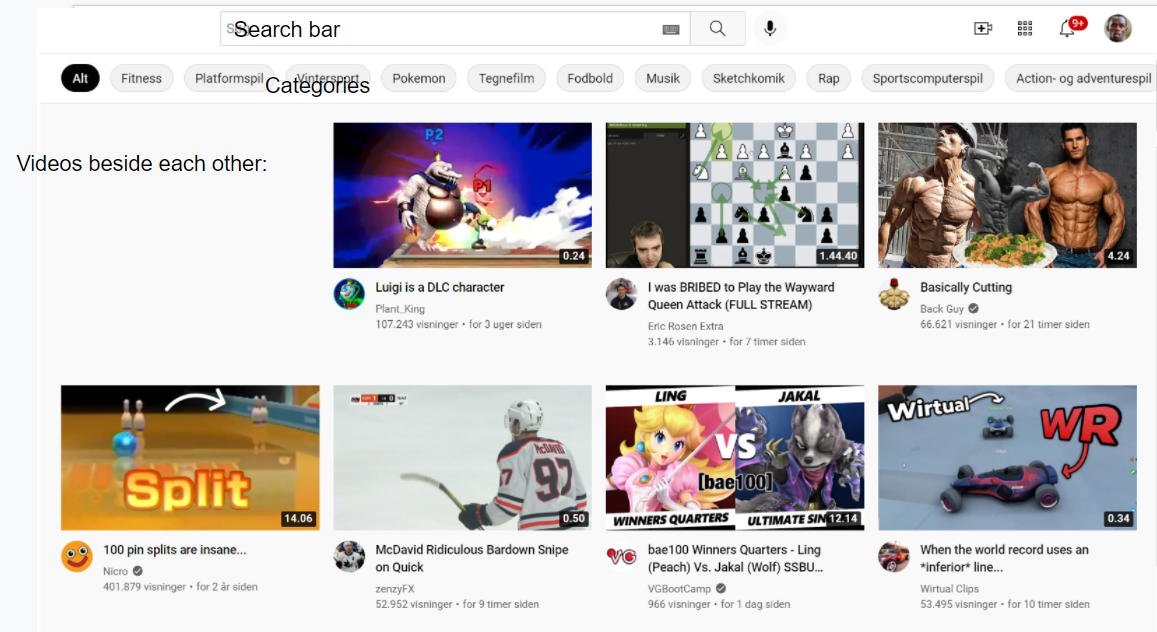Click the '53.495 visninger' view count text
This screenshot has height=632, width=1157.
[x=959, y=604]
